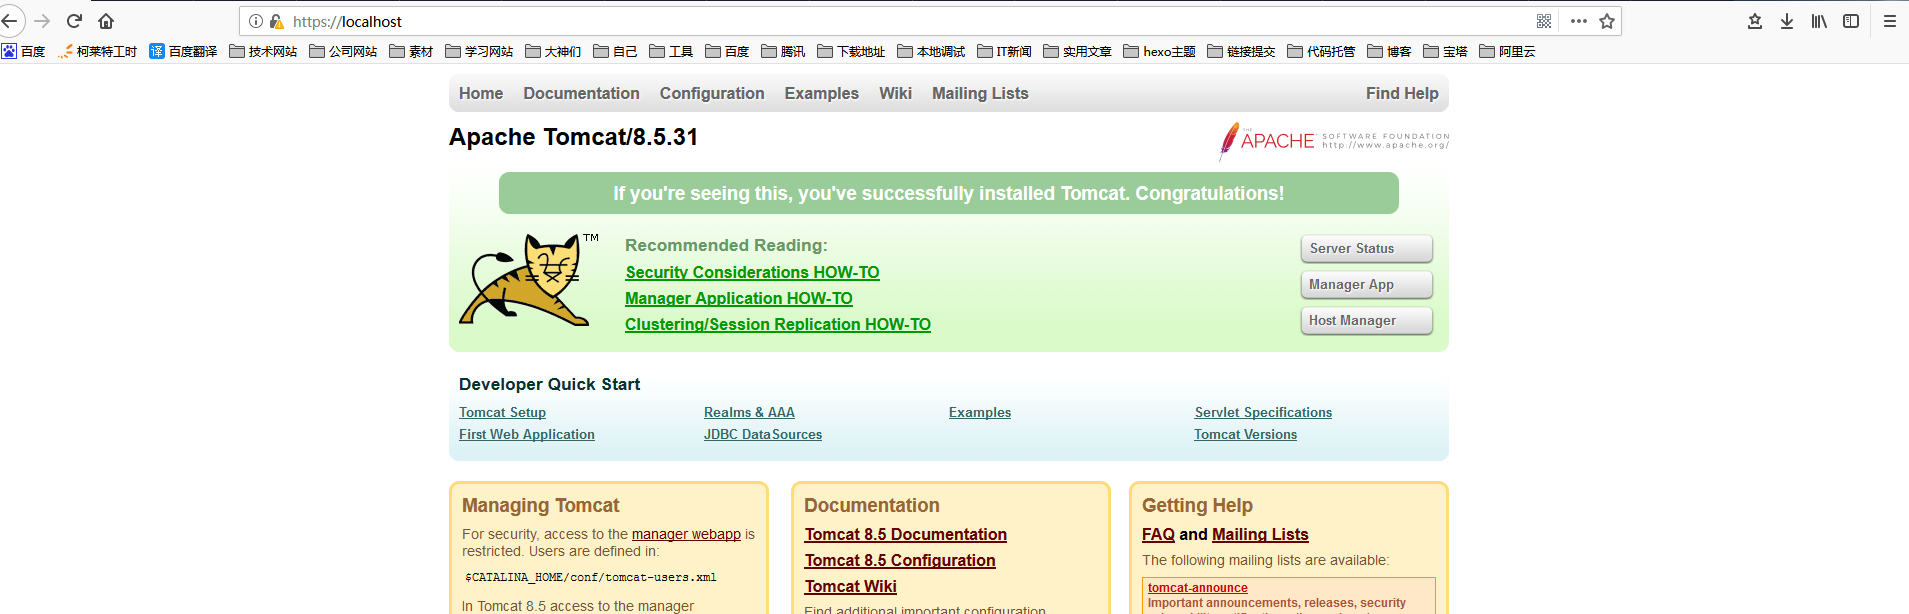1909x614 pixels.
Task: Open the IT新闻 bookmark folder
Action: point(1004,51)
